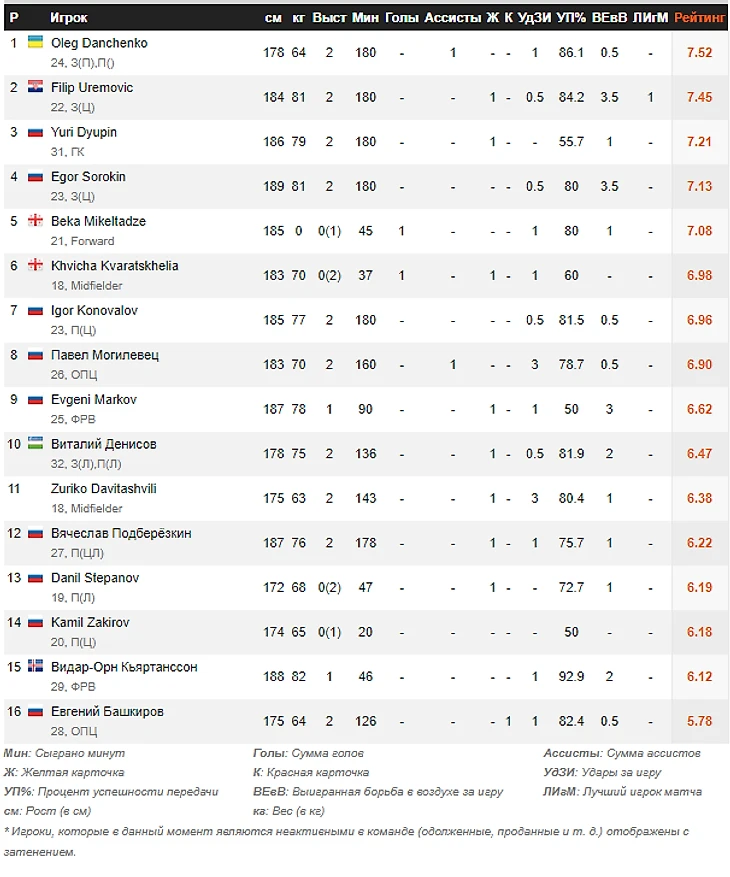Click the Icelandic flag beside Видар-Орн Кьяртанссон
The height and width of the screenshot is (877, 730).
(x=35, y=666)
